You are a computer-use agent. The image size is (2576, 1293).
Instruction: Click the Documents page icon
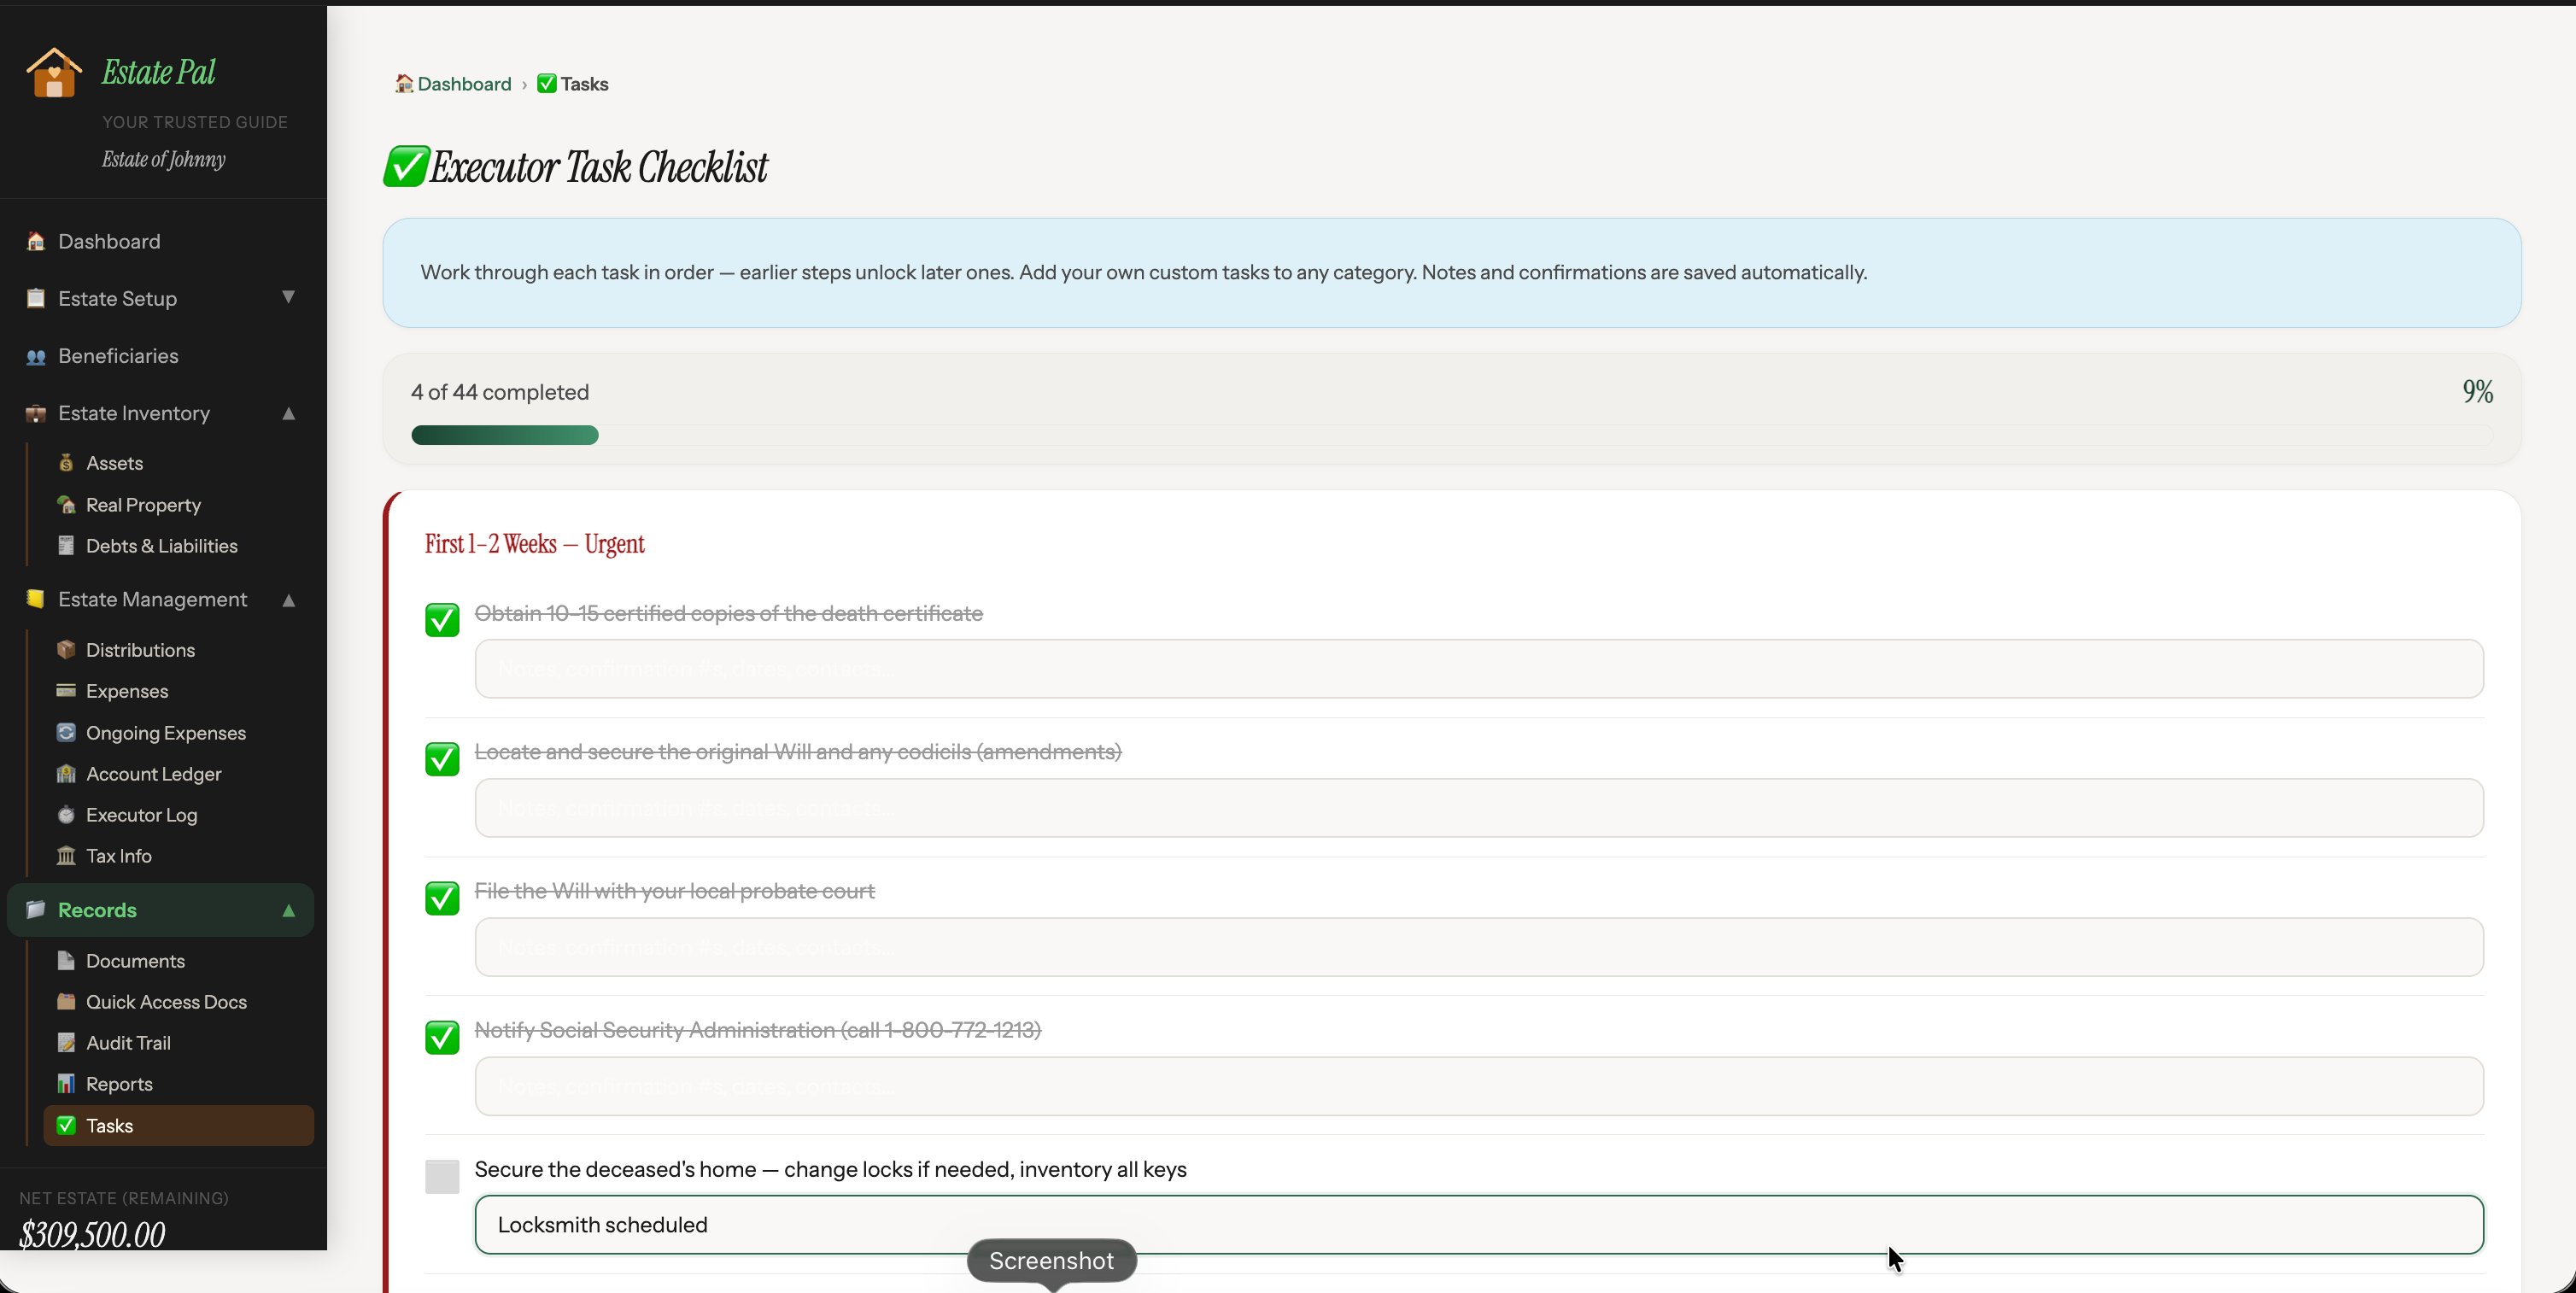pos(66,960)
